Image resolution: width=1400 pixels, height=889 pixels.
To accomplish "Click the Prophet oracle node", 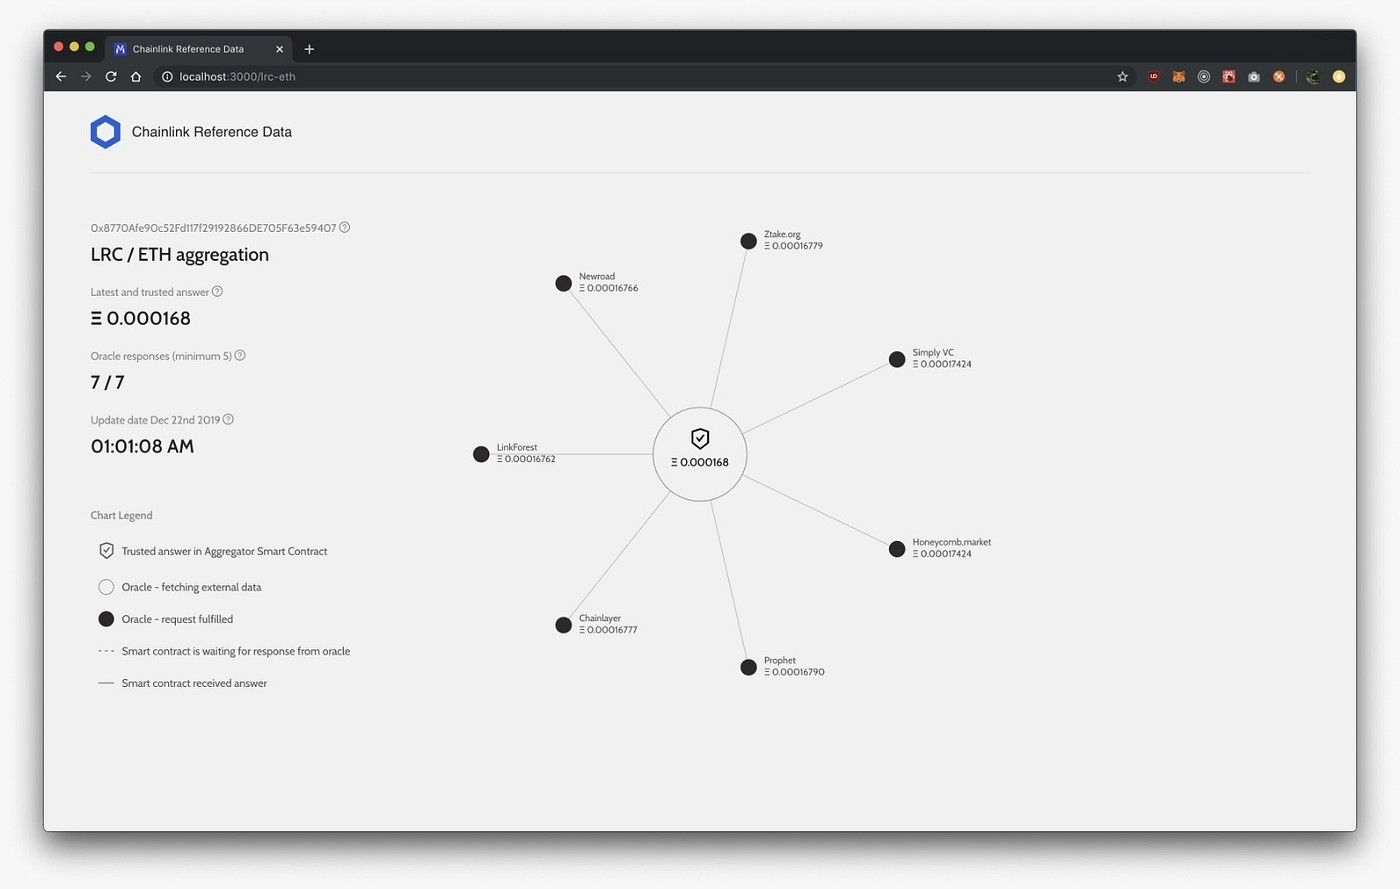I will [x=748, y=666].
